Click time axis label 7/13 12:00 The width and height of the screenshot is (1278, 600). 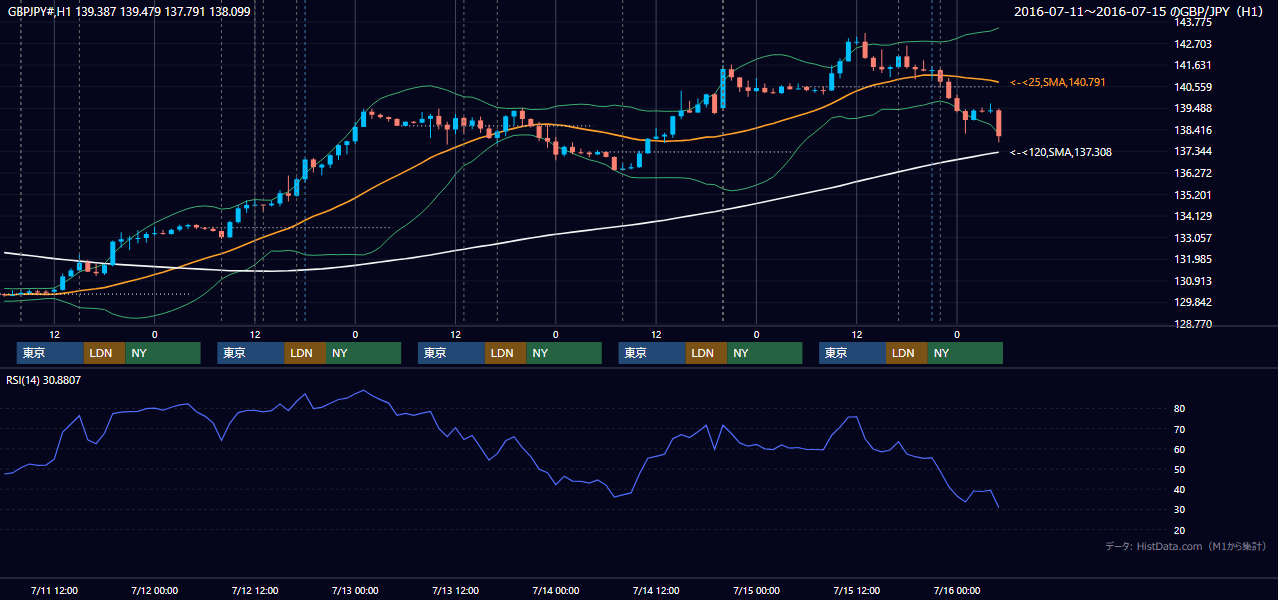click(x=455, y=591)
